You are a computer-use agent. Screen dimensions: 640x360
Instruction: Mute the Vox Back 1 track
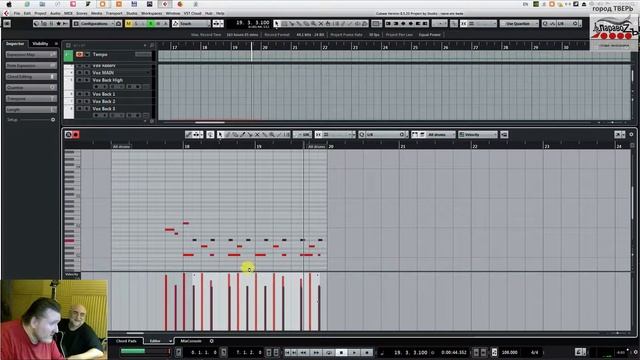pyautogui.click(x=80, y=94)
